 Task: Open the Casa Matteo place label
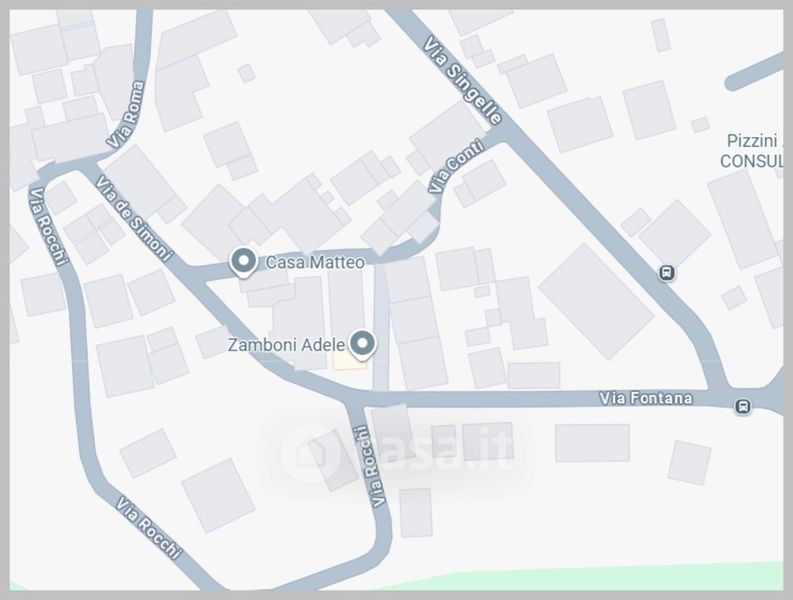click(x=315, y=263)
